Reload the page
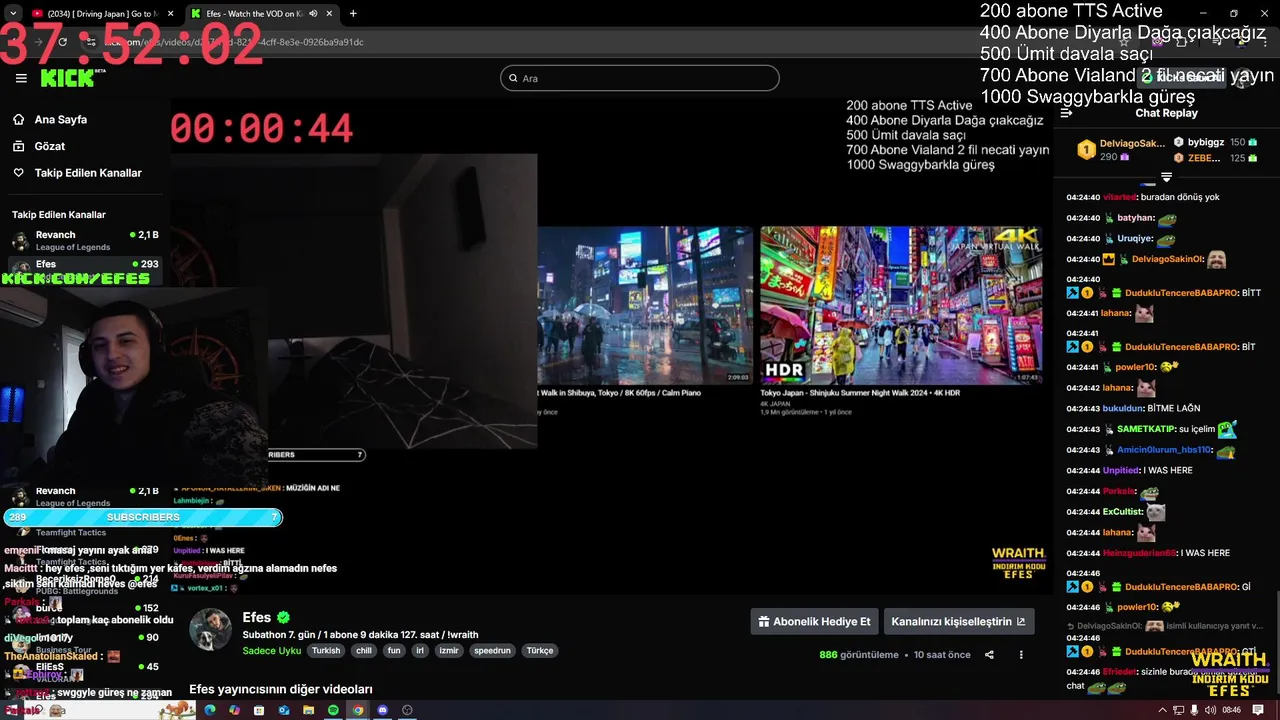 (62, 42)
